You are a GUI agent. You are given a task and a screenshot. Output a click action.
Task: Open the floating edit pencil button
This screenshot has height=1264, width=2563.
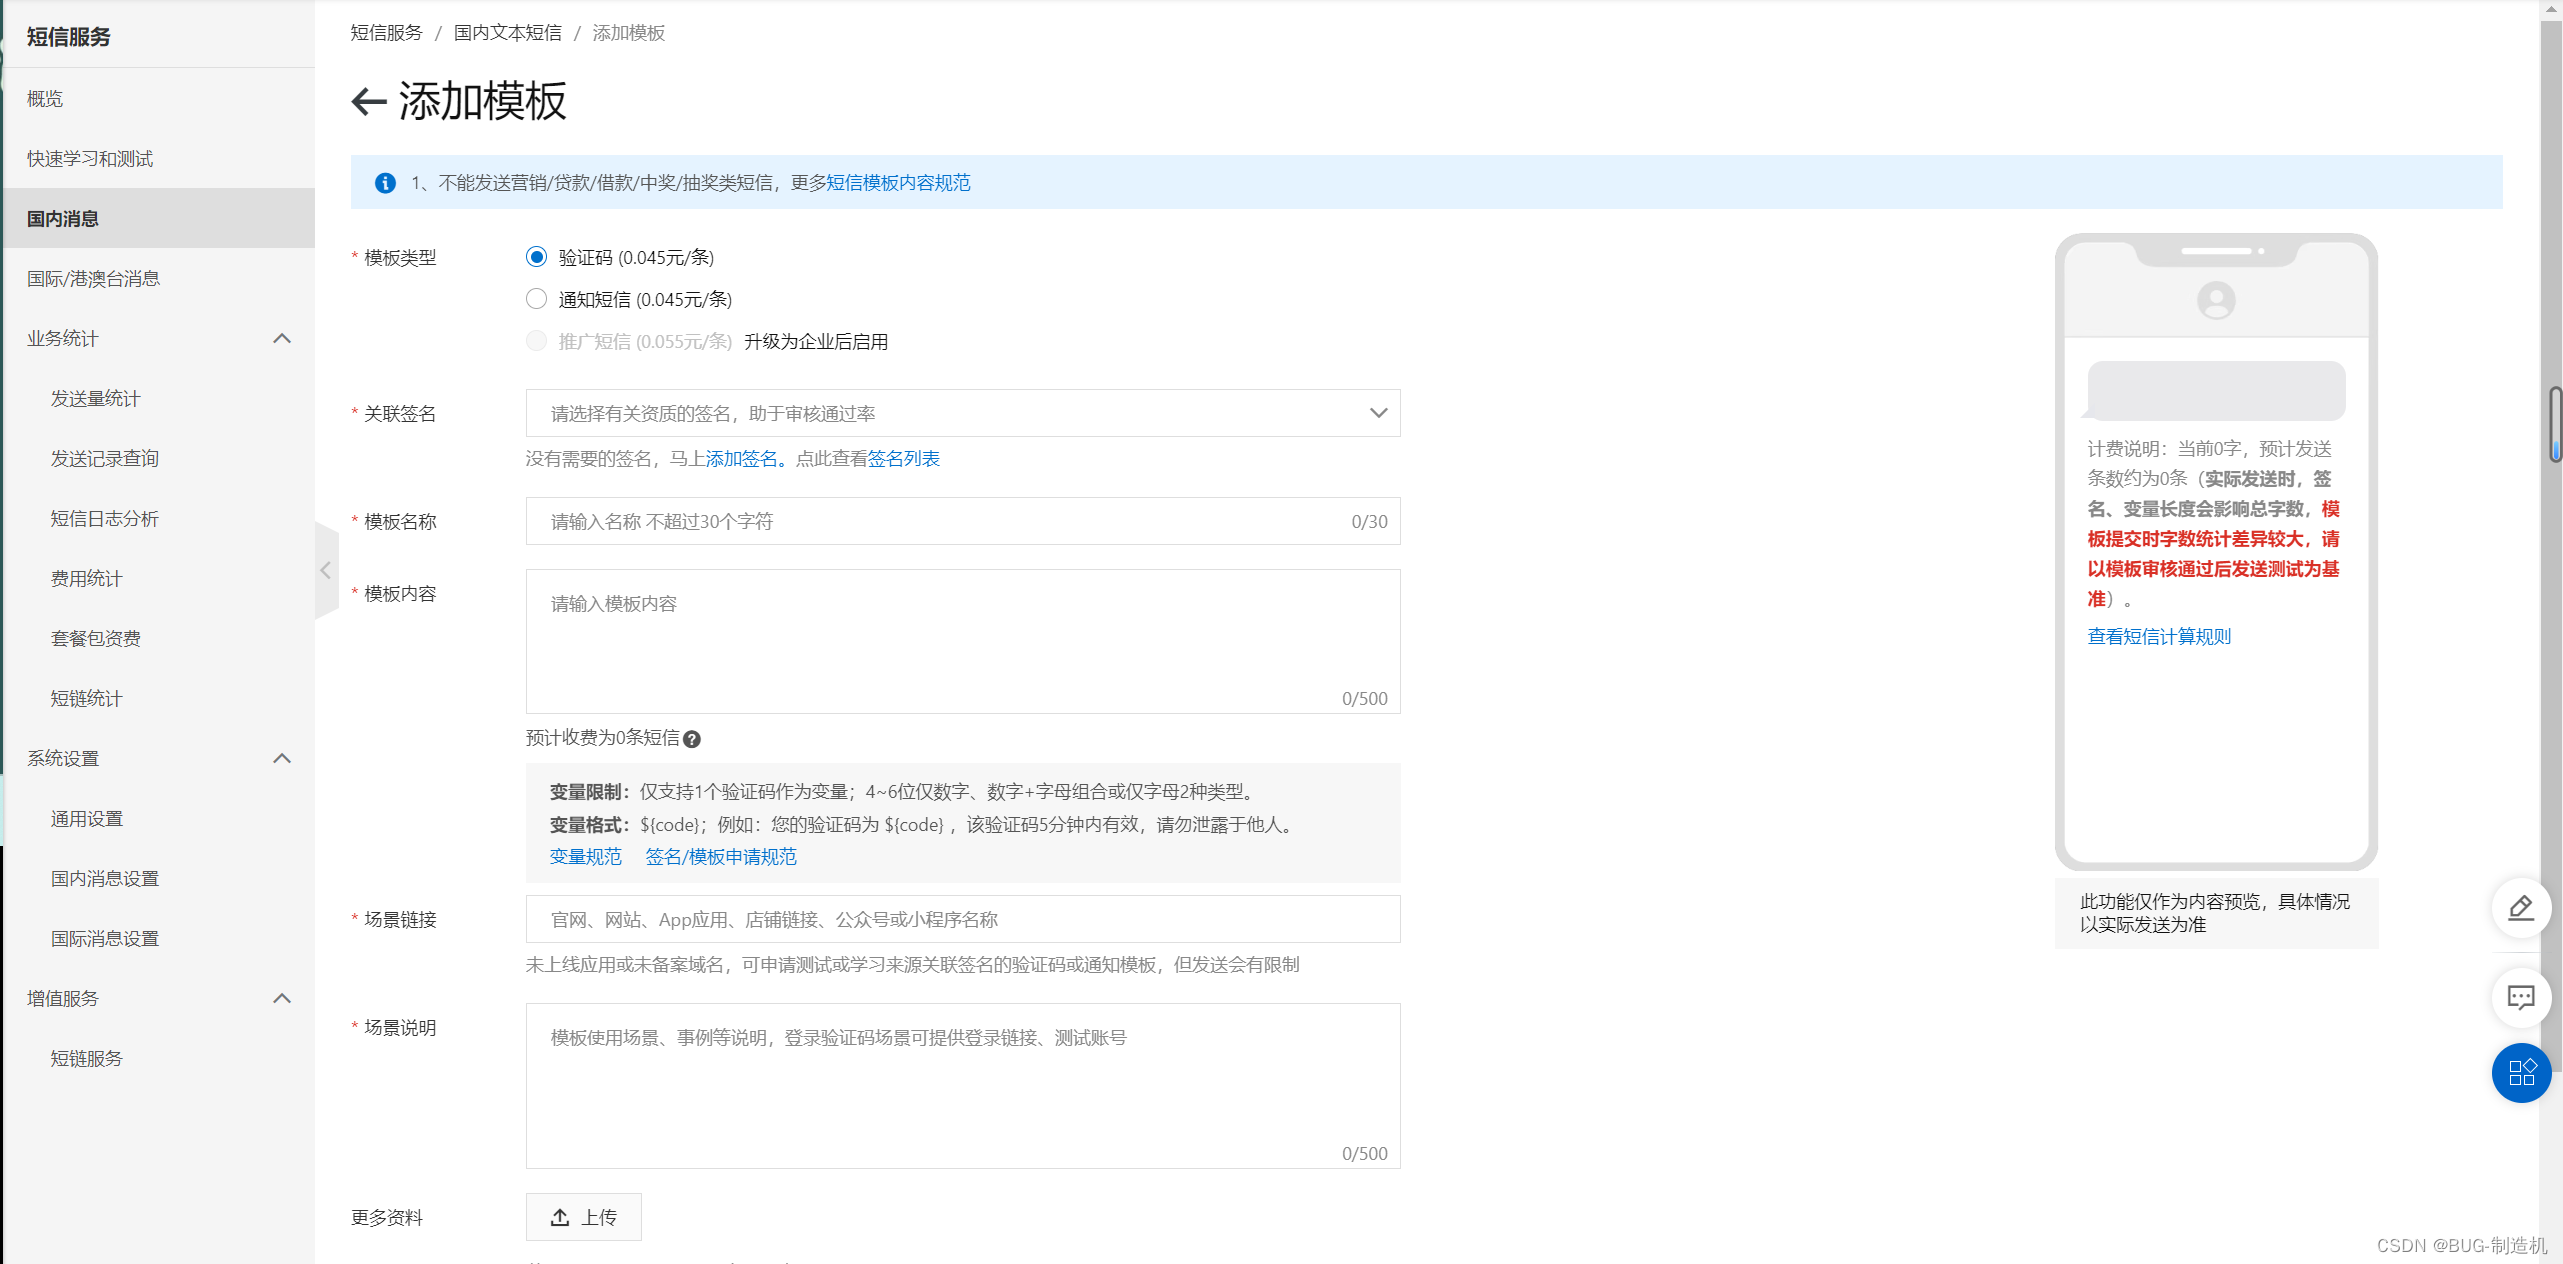click(2520, 908)
